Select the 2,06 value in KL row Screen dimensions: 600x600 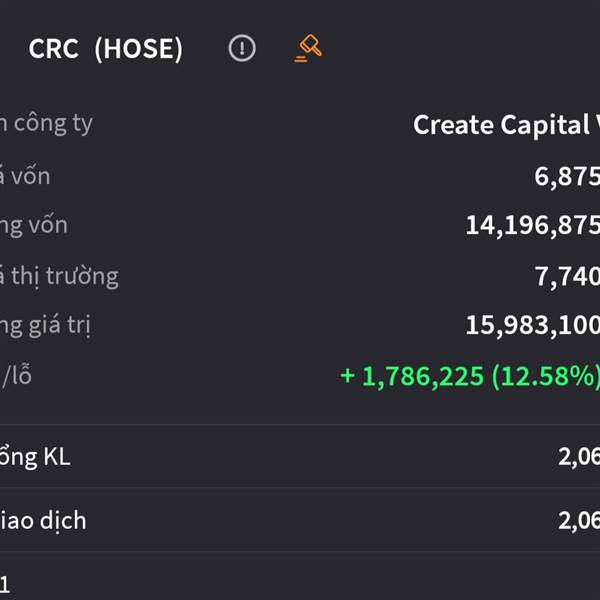[x=579, y=457]
